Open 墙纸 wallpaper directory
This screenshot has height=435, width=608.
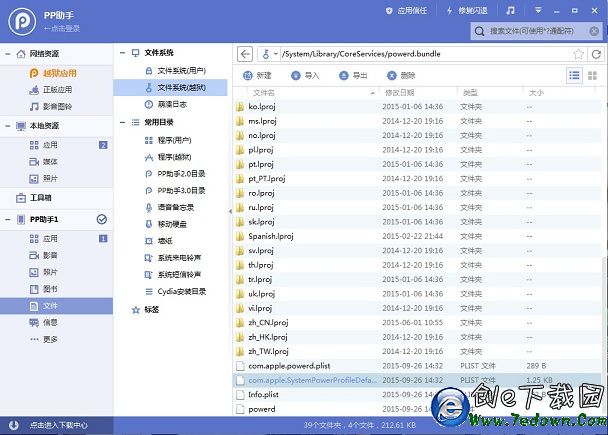coord(171,241)
